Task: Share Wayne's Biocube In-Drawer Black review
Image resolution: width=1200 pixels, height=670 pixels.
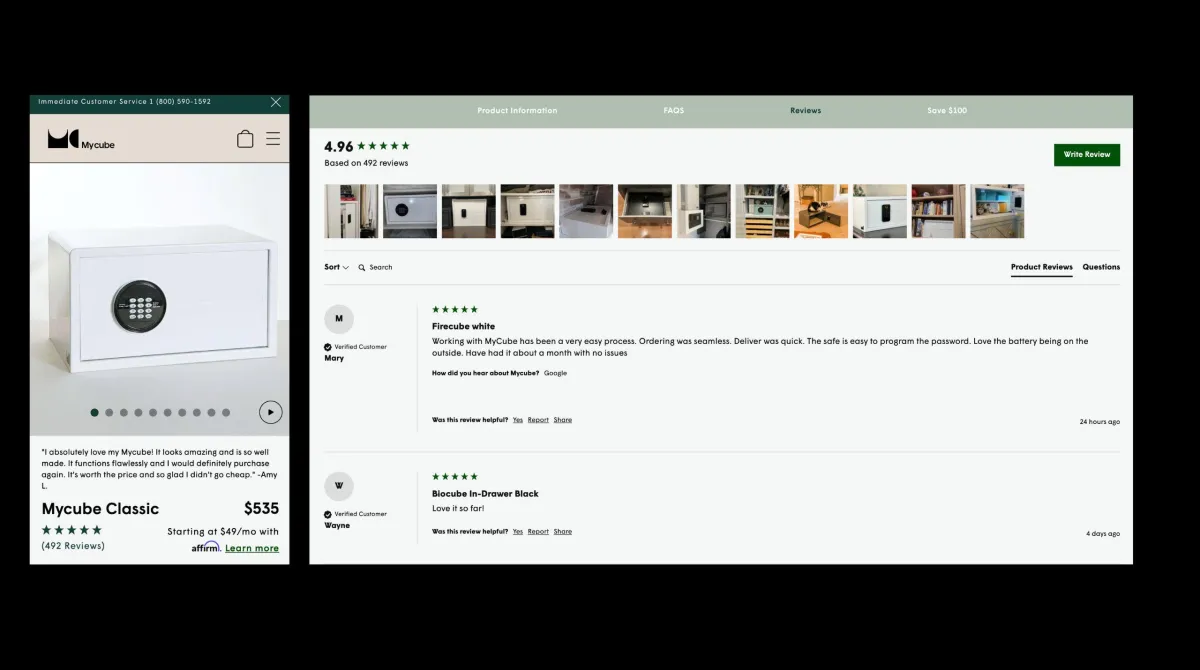Action: (x=563, y=532)
